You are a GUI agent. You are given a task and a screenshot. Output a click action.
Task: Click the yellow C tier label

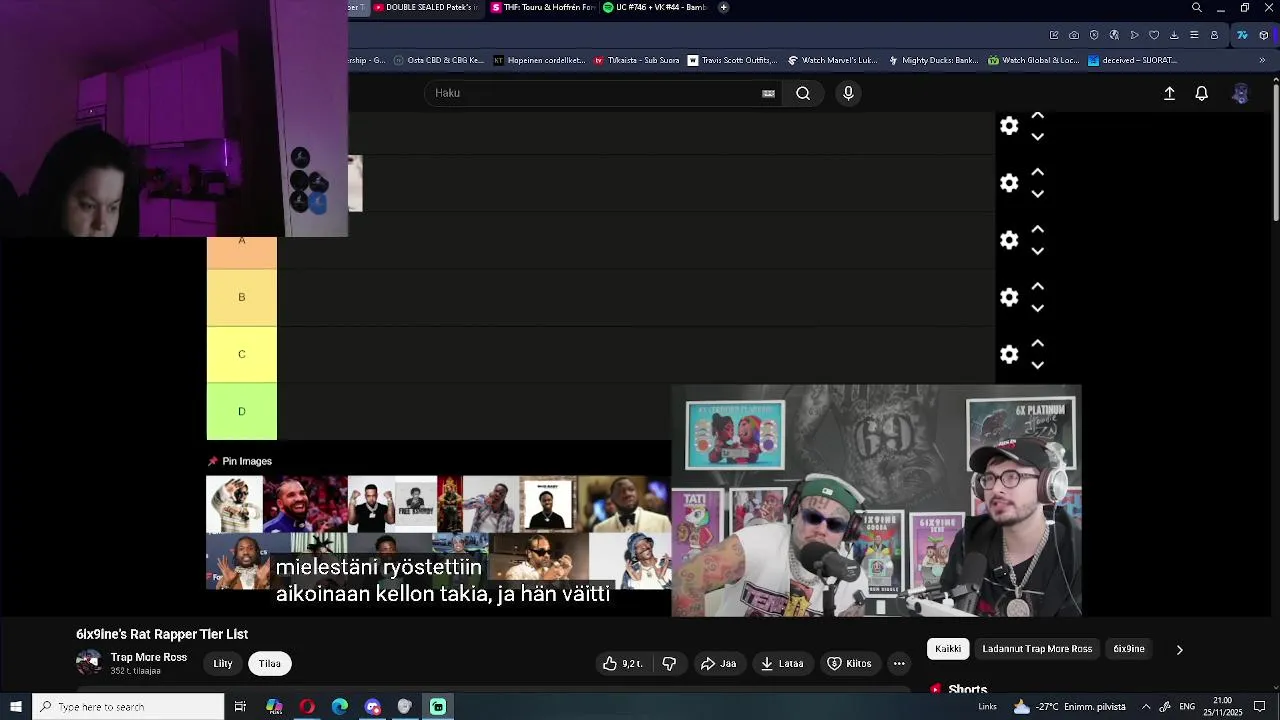click(x=241, y=354)
